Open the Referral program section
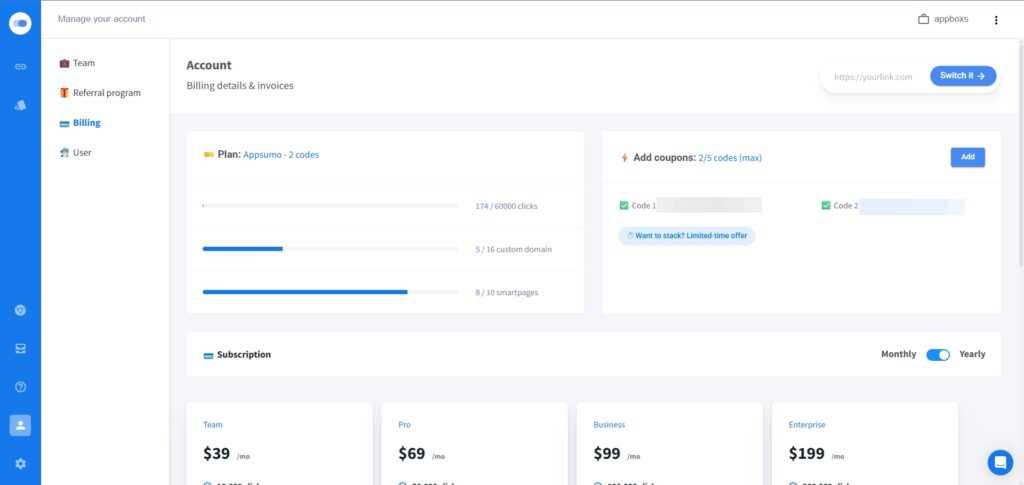The width and height of the screenshot is (1024, 485). pos(106,93)
